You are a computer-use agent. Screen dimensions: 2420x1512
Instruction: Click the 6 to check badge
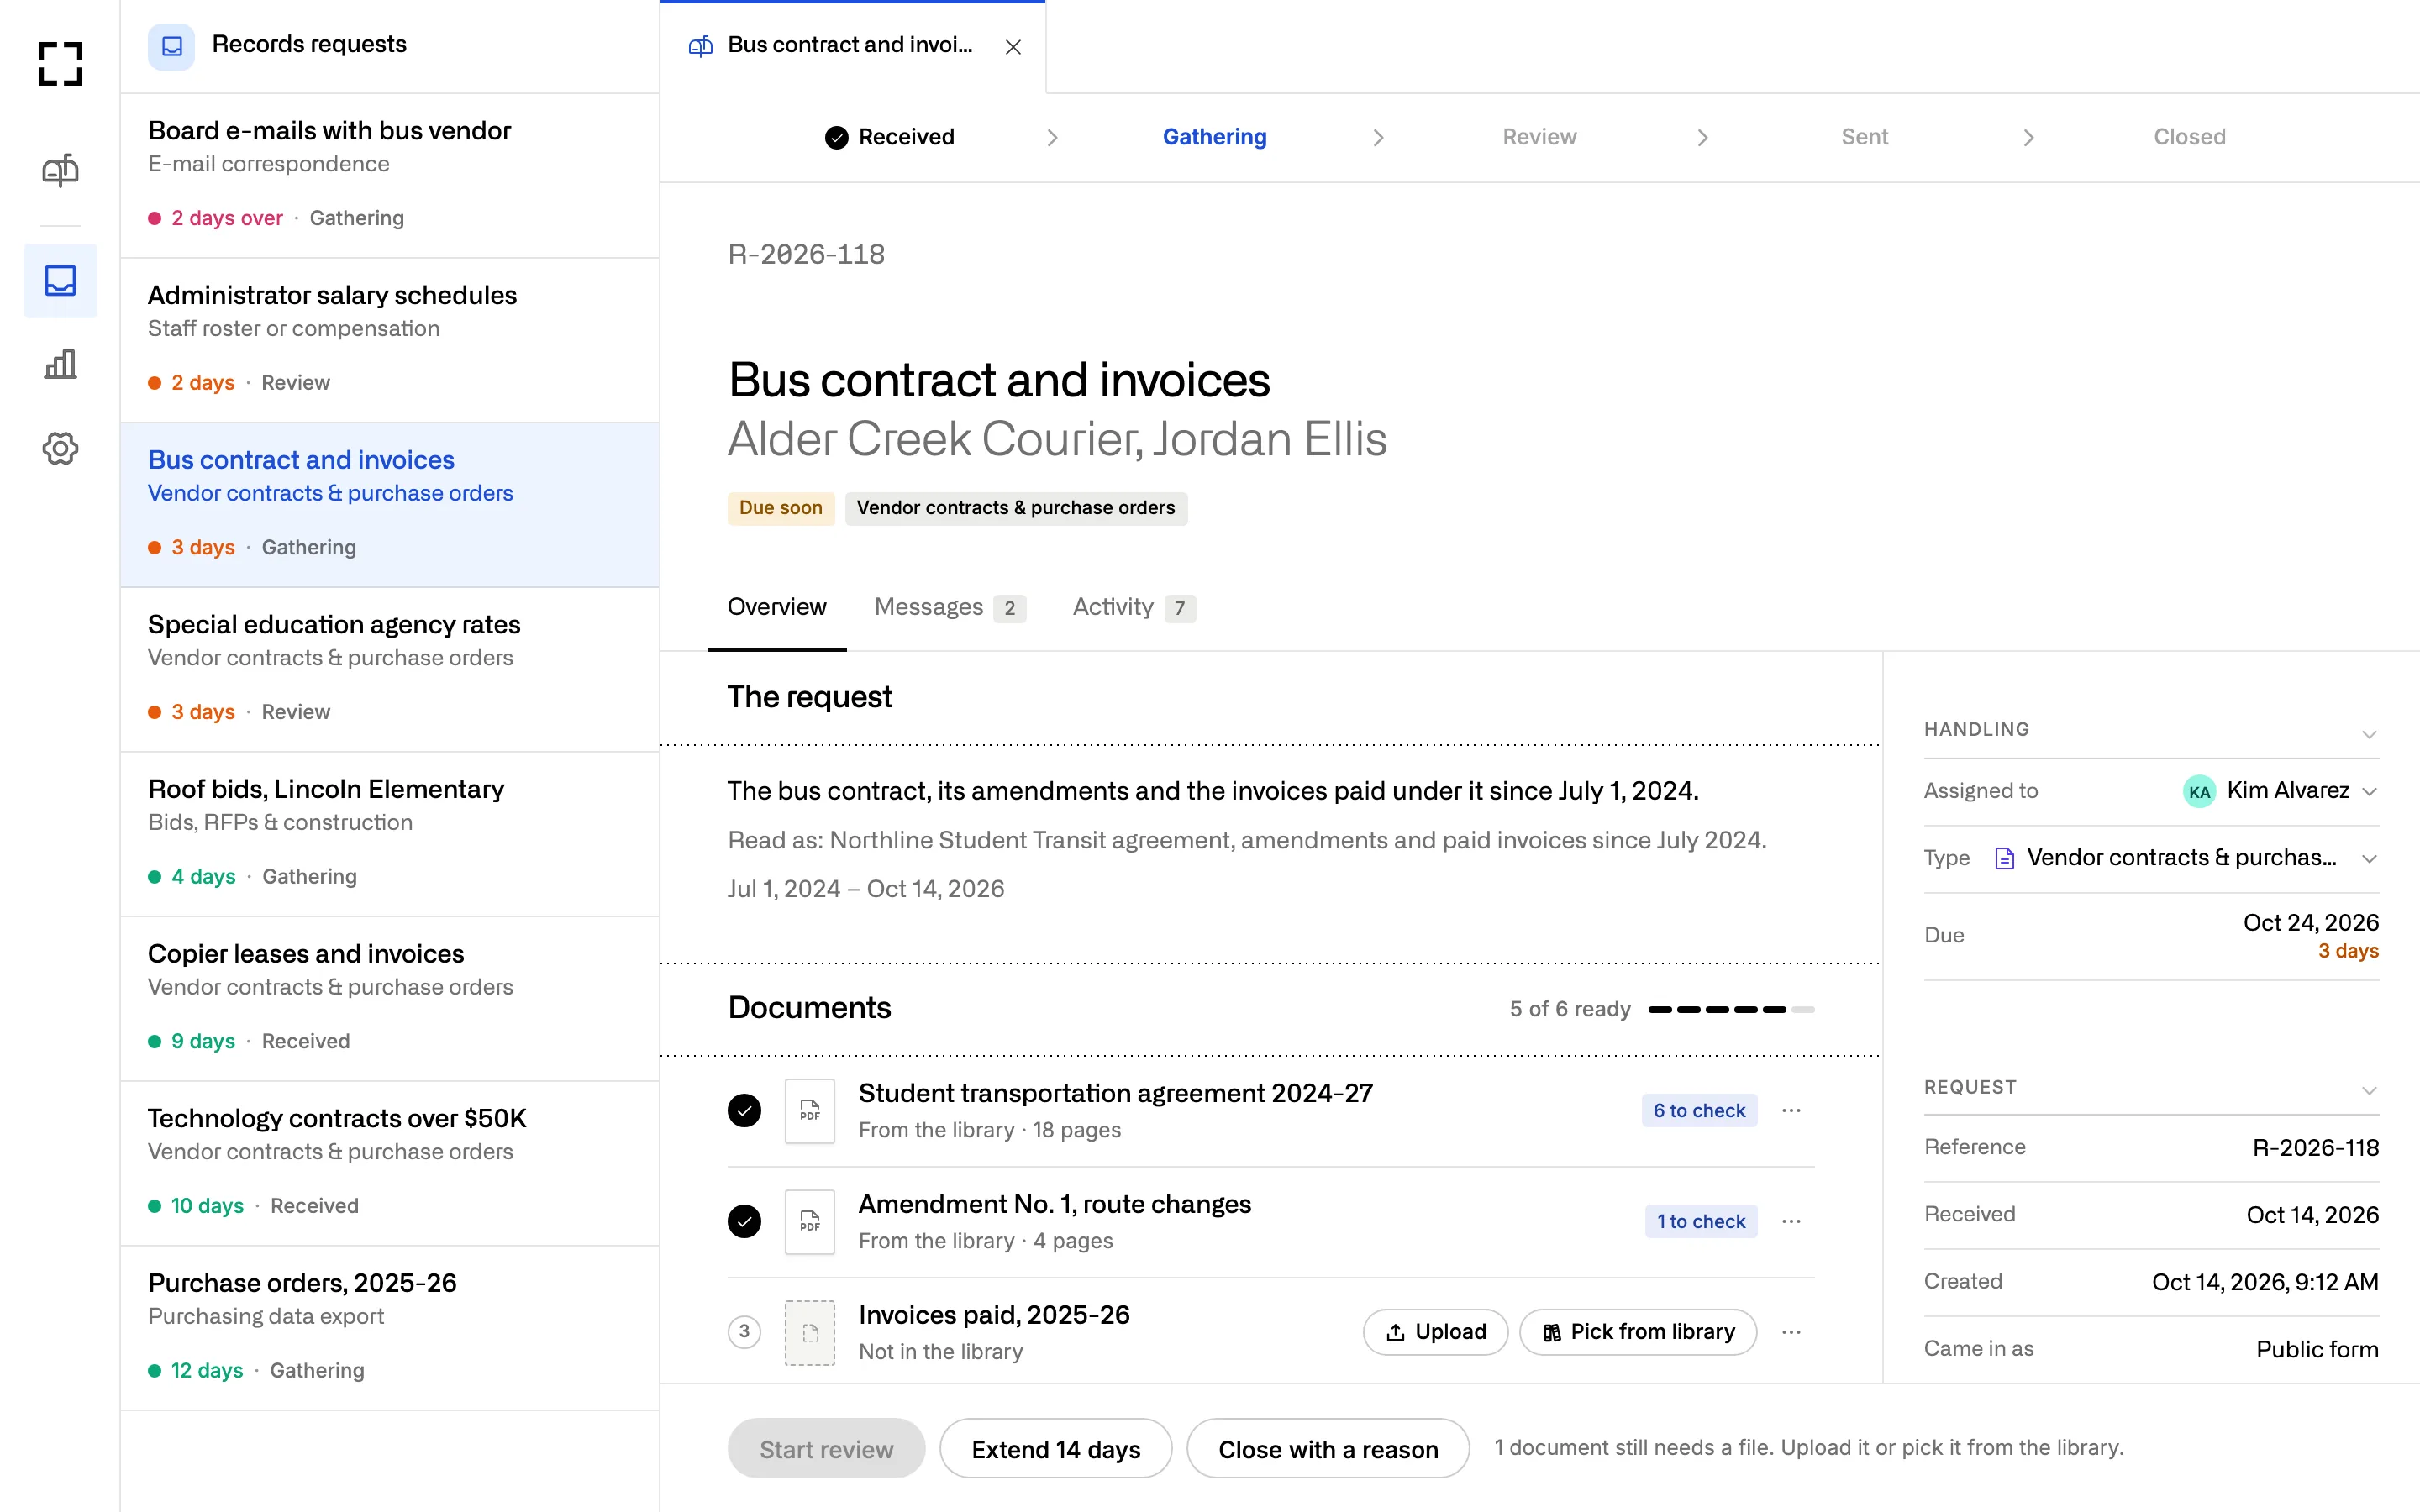(x=1699, y=1111)
